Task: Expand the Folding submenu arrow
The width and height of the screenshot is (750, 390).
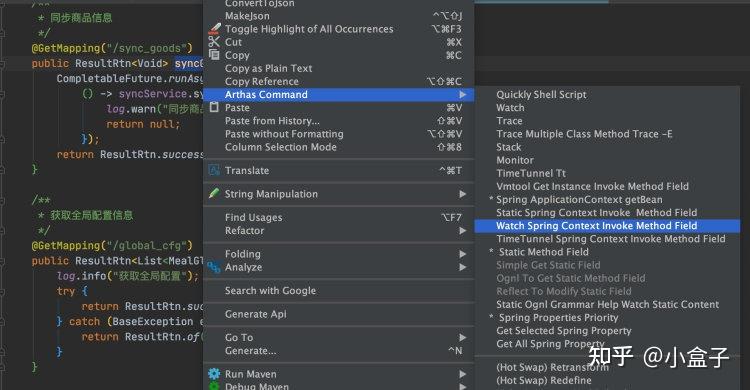Action: [x=463, y=254]
